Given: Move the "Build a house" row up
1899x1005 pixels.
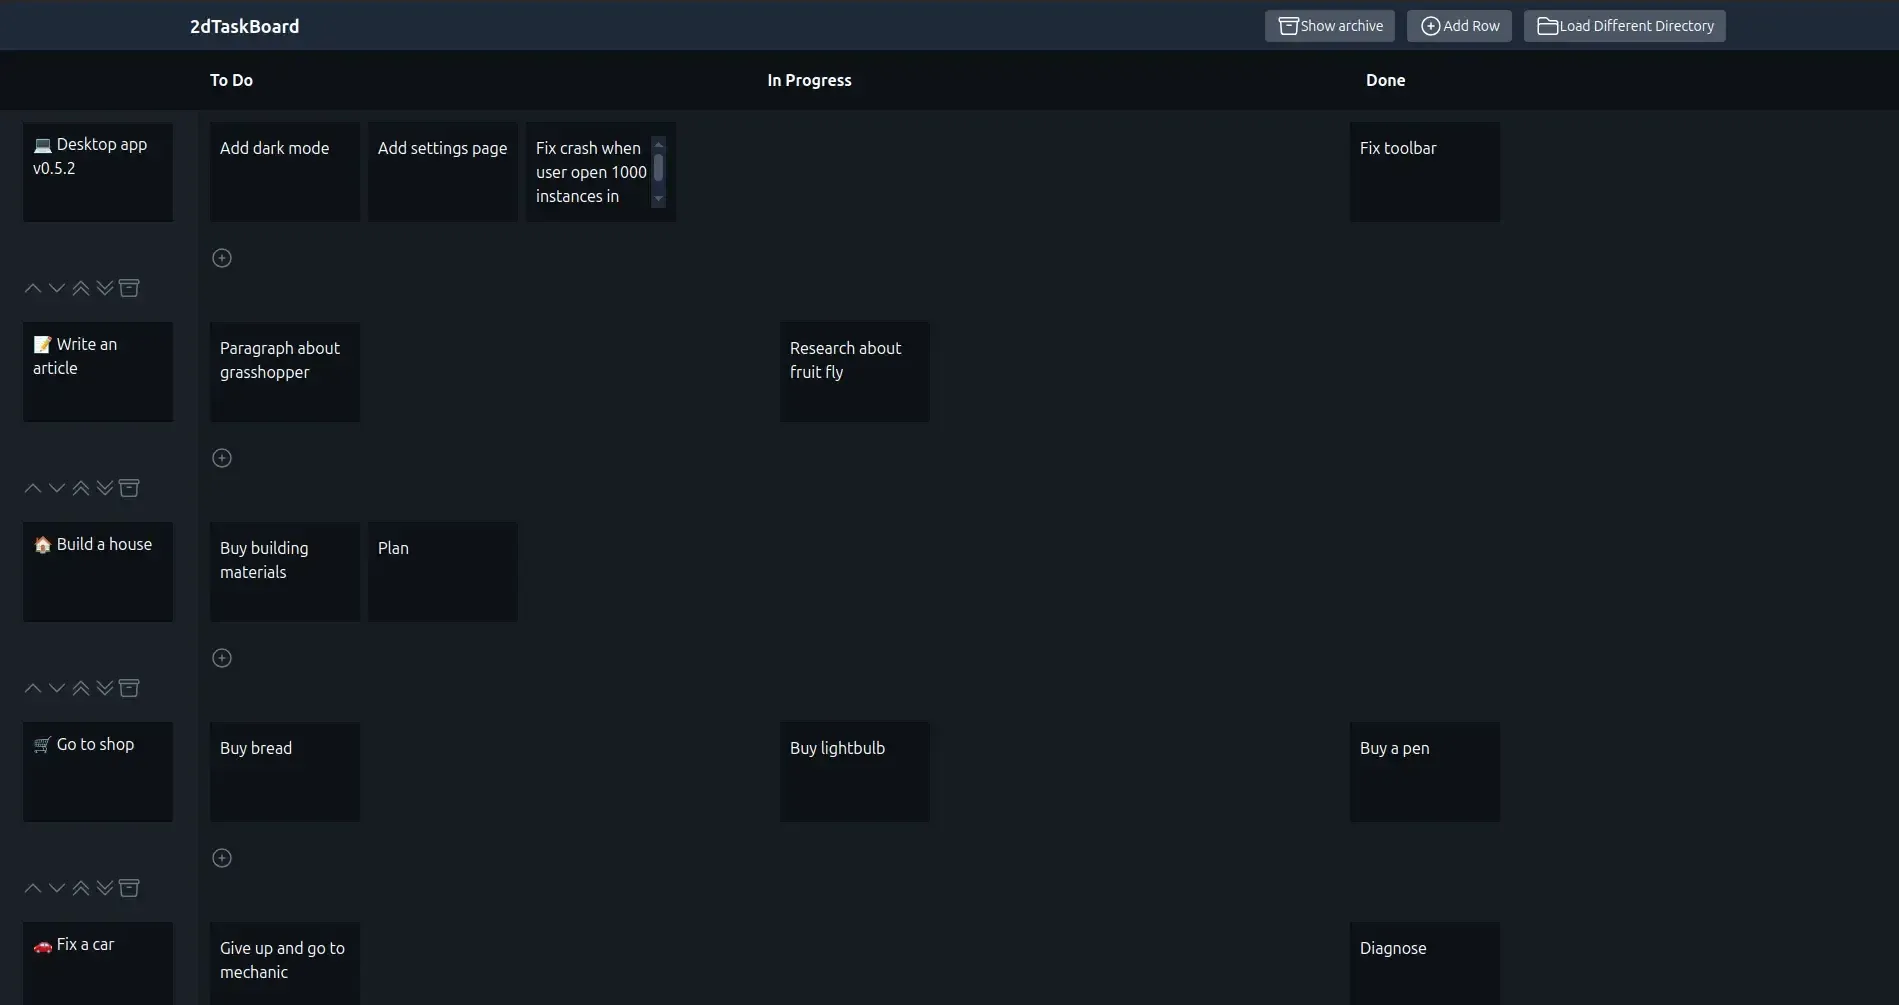Looking at the screenshot, I should click(x=31, y=688).
